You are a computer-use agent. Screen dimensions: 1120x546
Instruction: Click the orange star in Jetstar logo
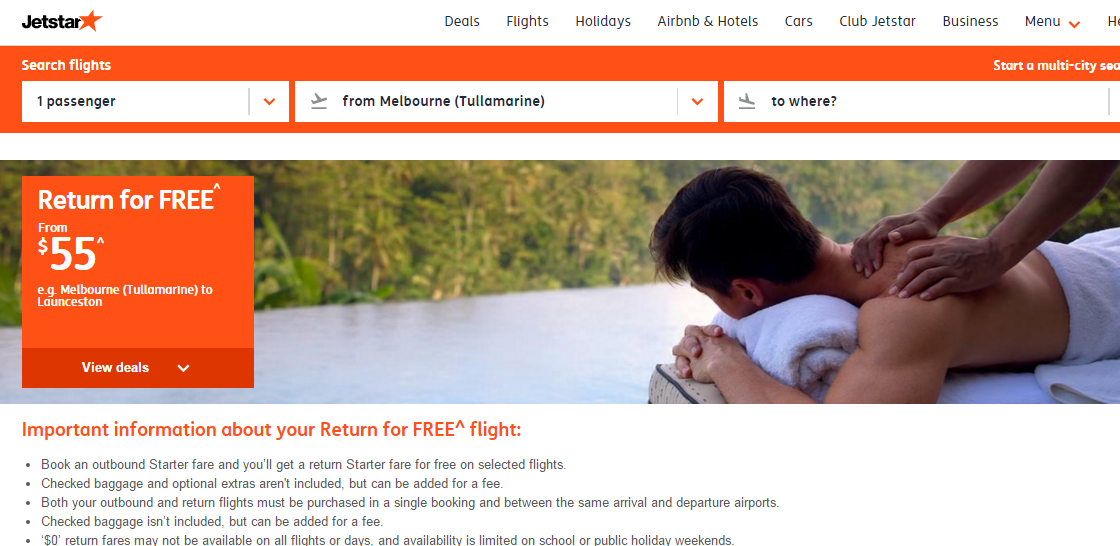pos(91,21)
